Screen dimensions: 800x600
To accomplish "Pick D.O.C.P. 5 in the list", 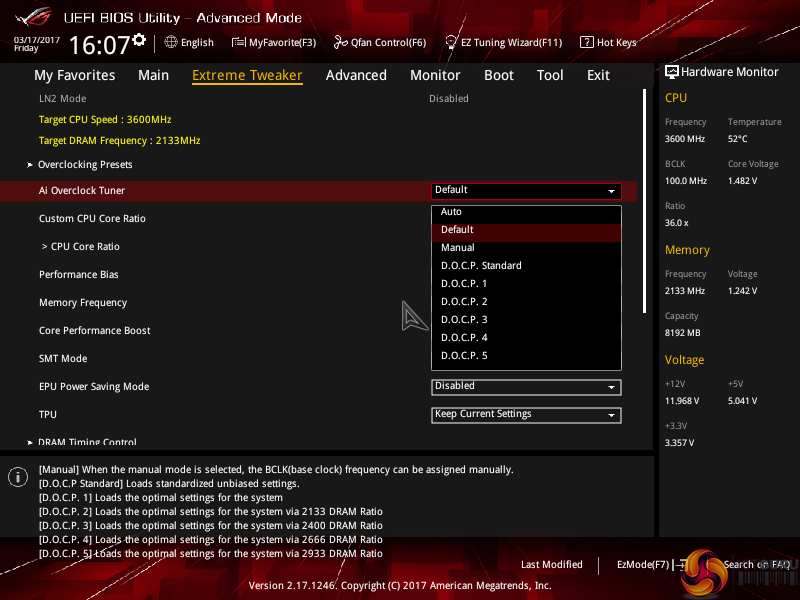I will click(464, 356).
